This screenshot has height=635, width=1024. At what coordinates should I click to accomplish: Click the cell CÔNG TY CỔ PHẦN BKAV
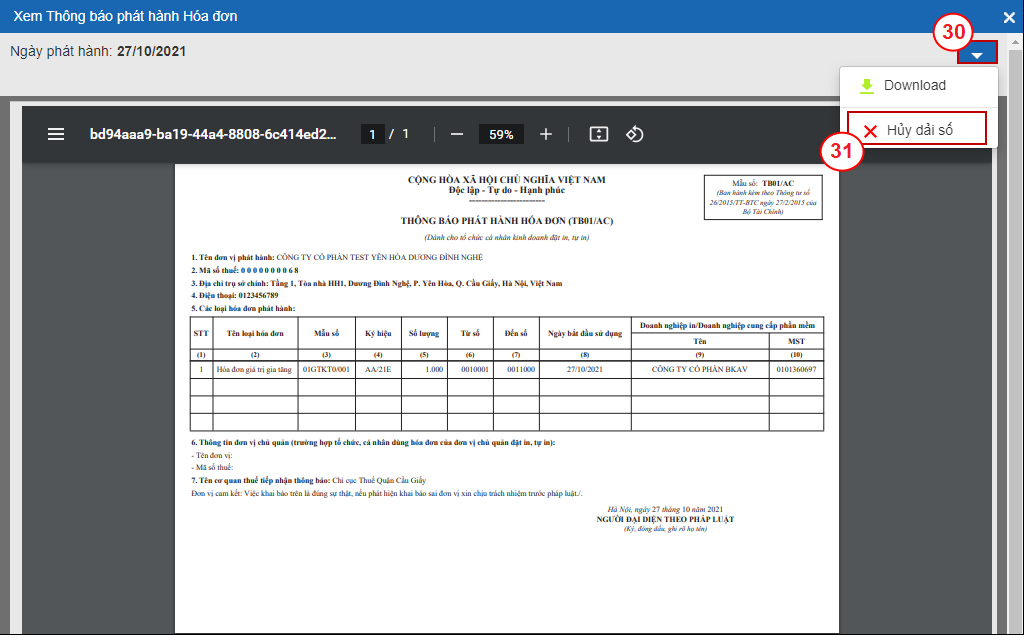point(699,370)
